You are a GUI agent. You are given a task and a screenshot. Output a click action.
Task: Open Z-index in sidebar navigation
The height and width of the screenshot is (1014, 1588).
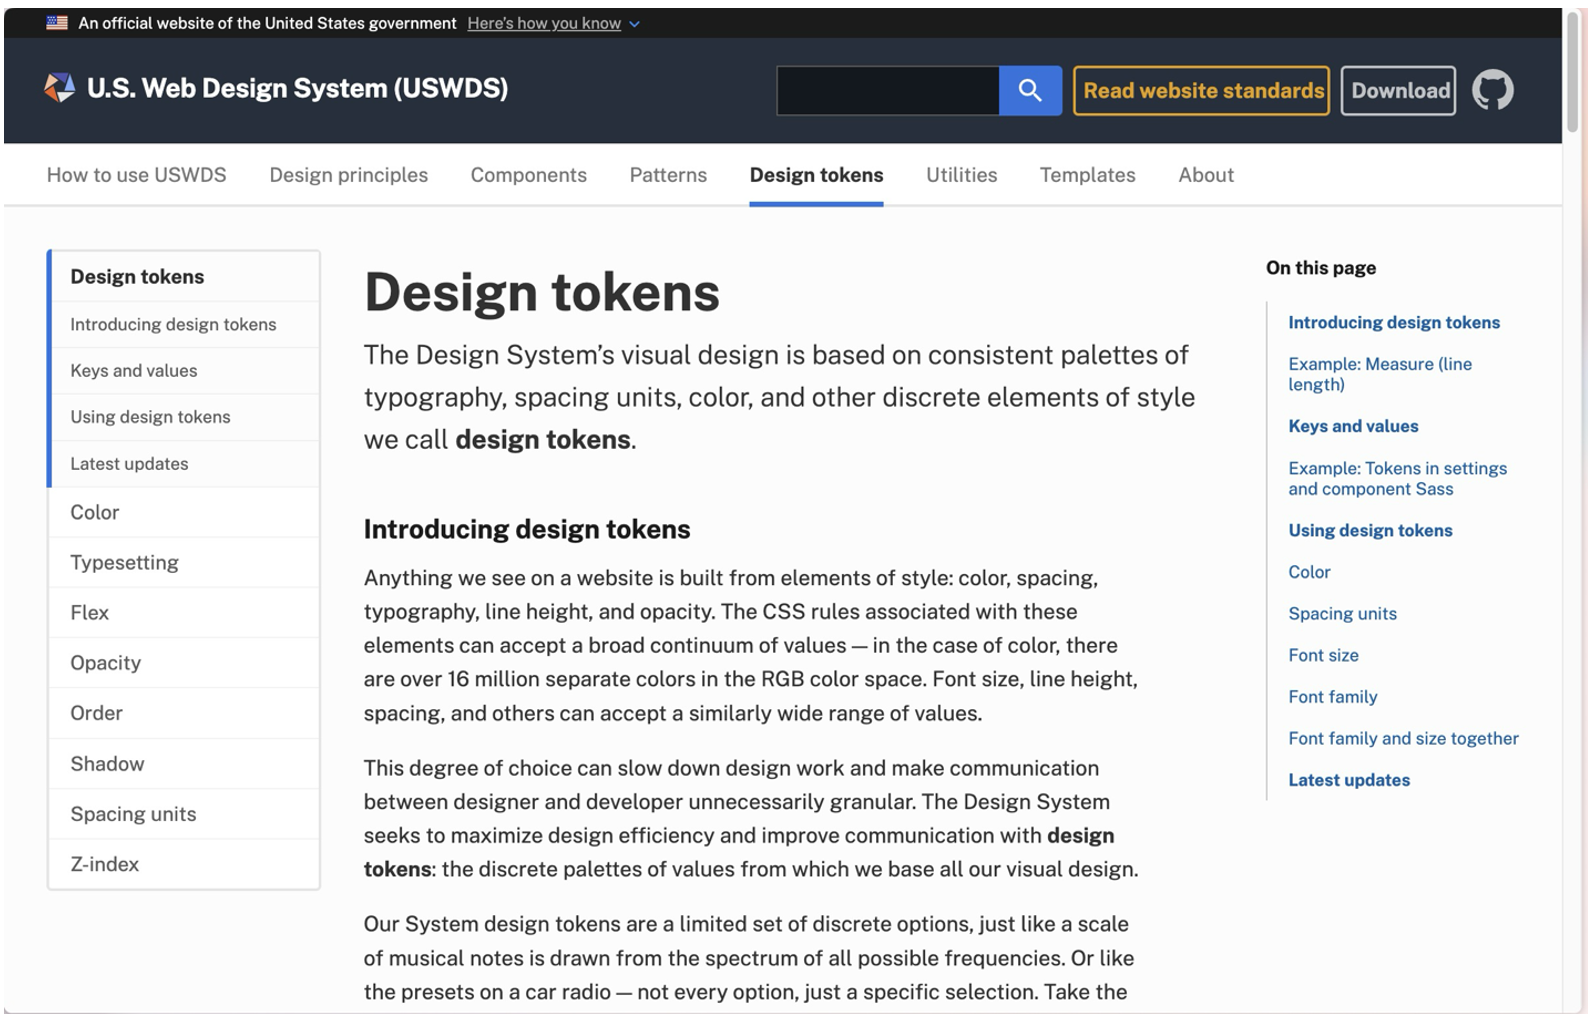point(185,864)
